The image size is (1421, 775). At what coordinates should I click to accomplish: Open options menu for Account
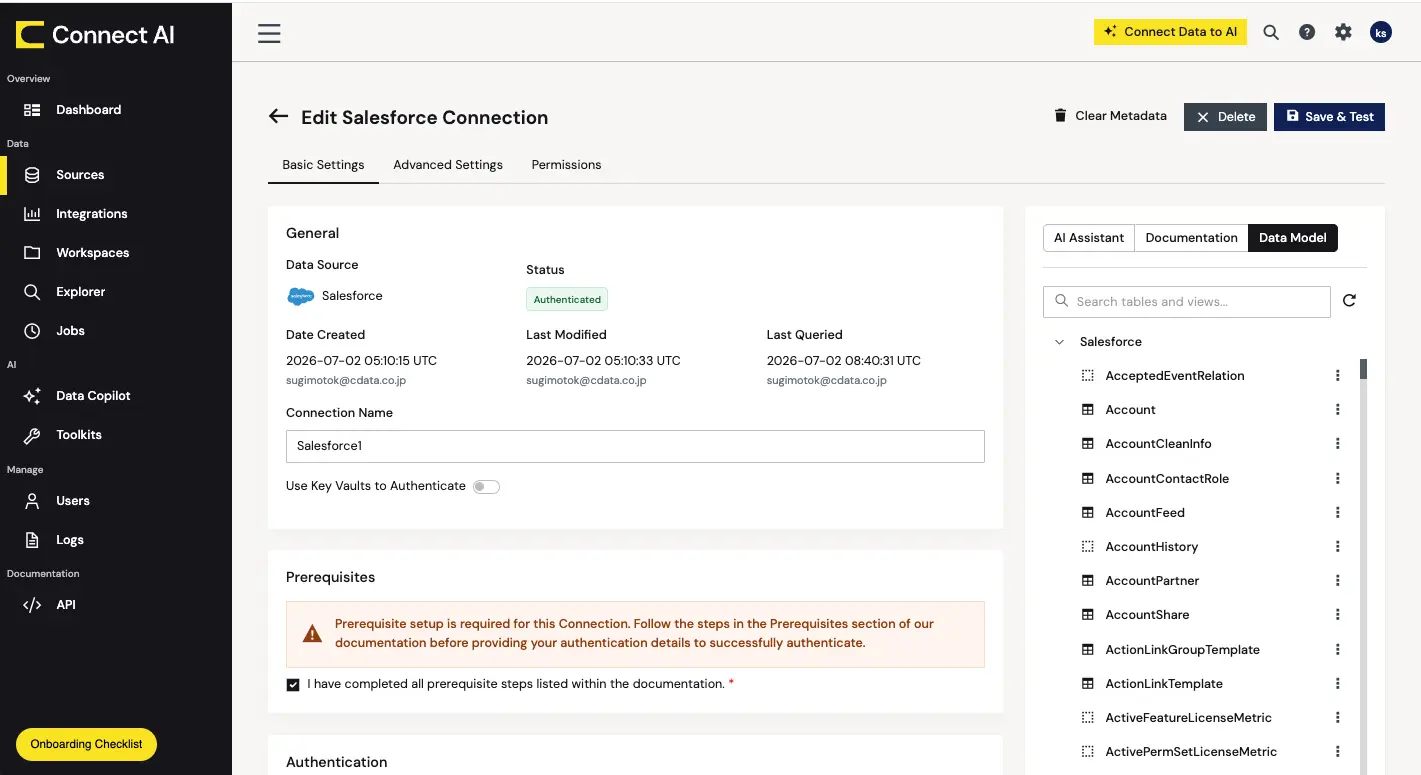(1338, 410)
